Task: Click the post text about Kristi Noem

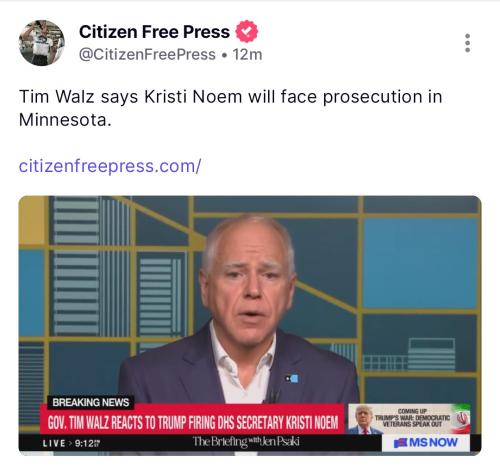Action: (231, 108)
